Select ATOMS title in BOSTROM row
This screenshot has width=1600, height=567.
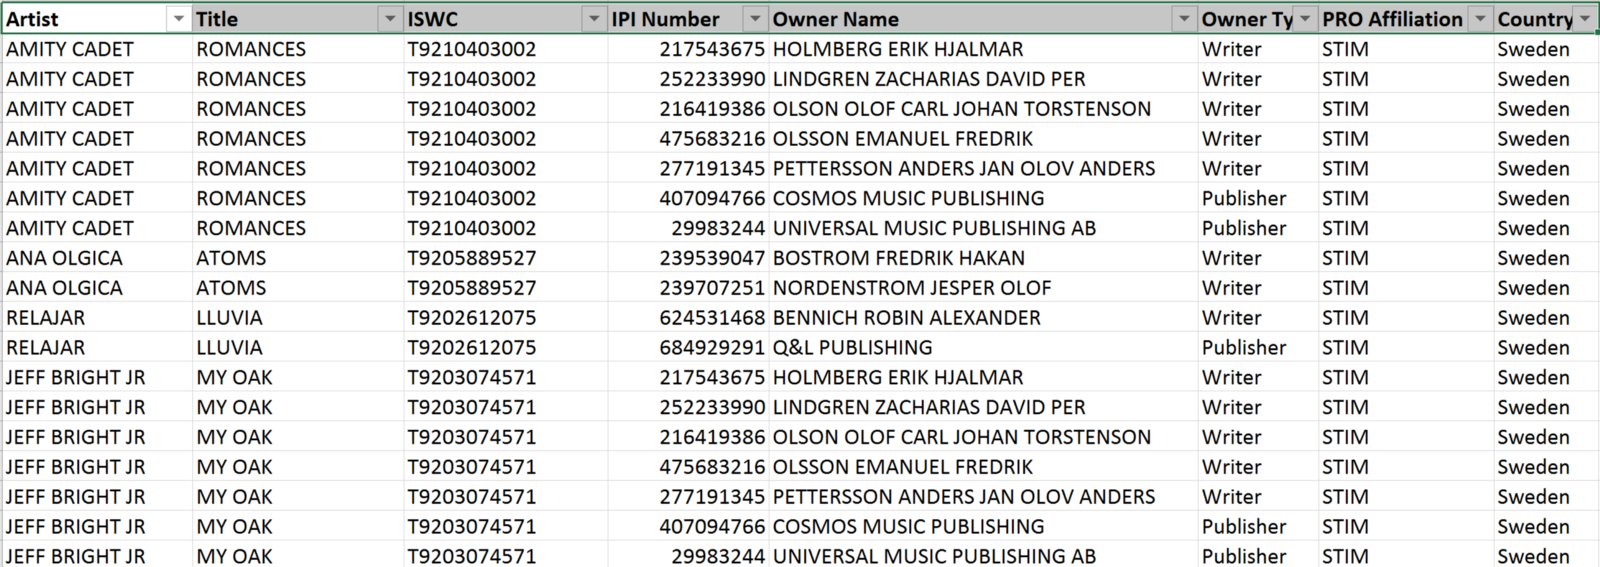click(x=298, y=258)
